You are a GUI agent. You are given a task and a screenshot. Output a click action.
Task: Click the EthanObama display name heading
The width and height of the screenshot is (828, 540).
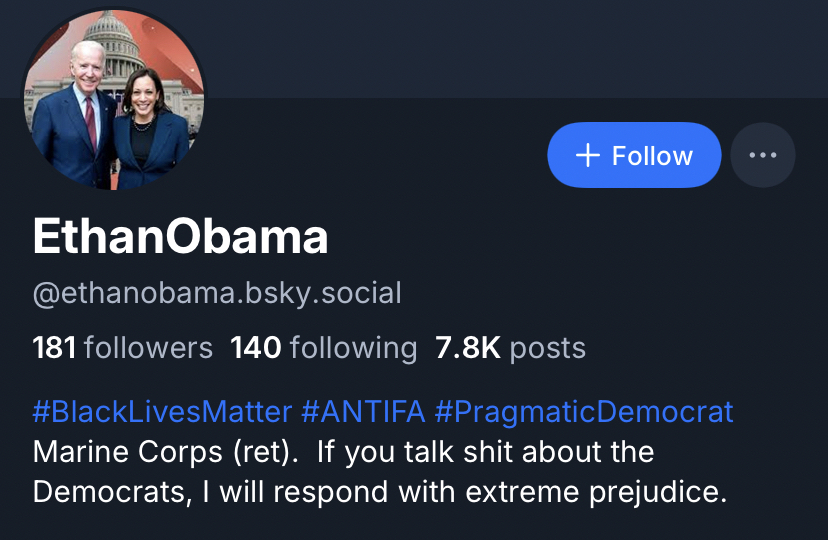click(x=180, y=237)
